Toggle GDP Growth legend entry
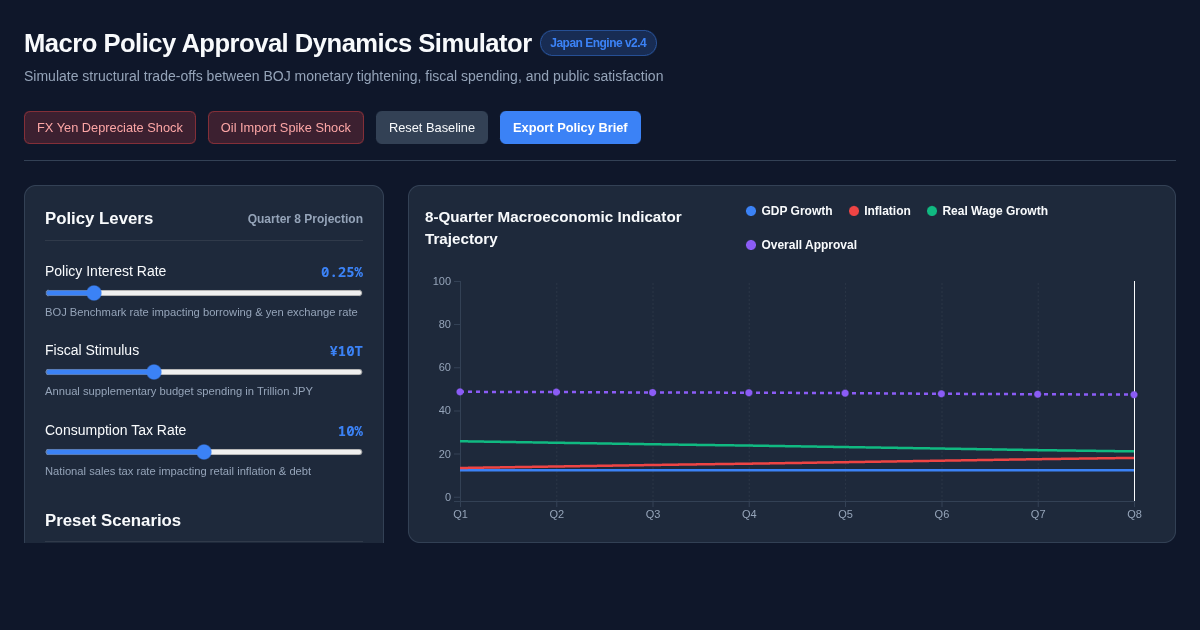Image resolution: width=1200 pixels, height=630 pixels. 789,211
